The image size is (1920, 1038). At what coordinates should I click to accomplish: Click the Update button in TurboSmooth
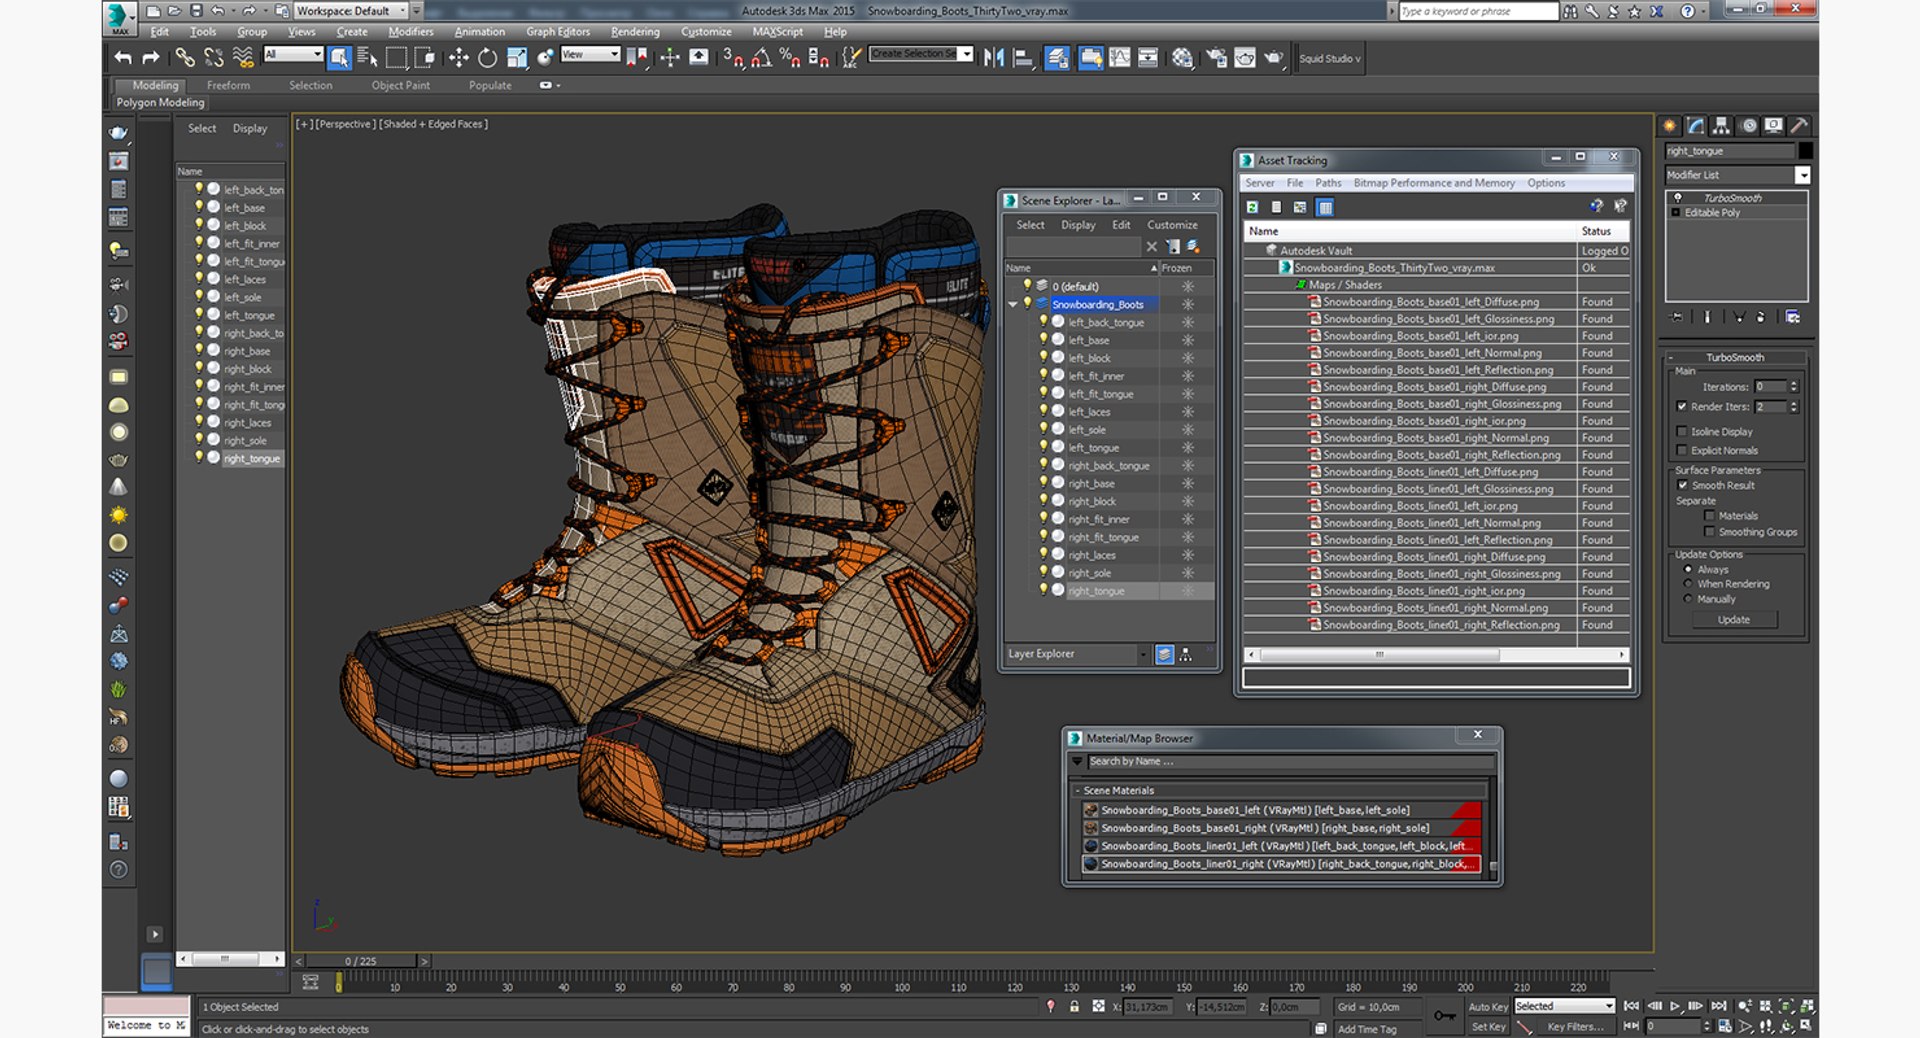(1734, 620)
